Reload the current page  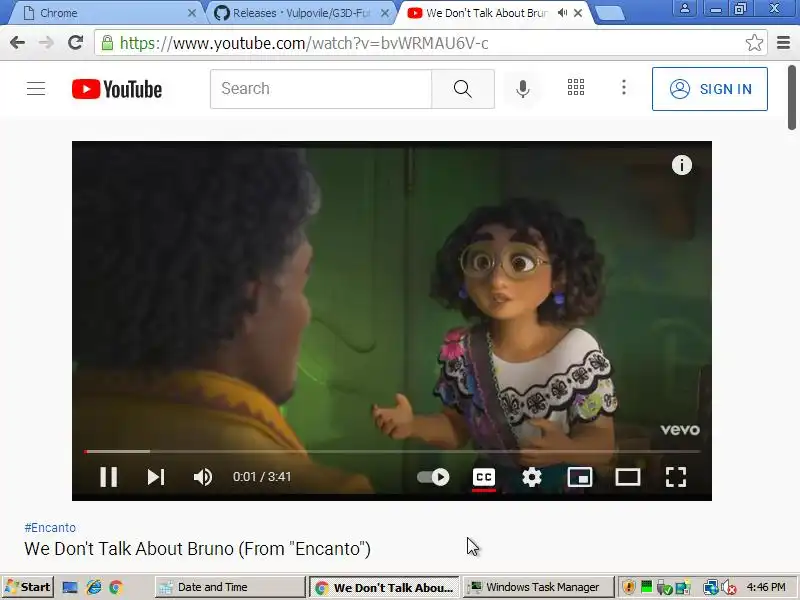click(x=76, y=43)
